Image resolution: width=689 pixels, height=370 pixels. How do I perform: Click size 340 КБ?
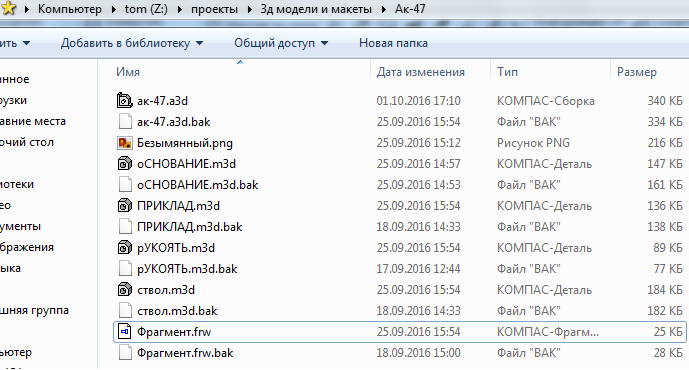(x=665, y=101)
